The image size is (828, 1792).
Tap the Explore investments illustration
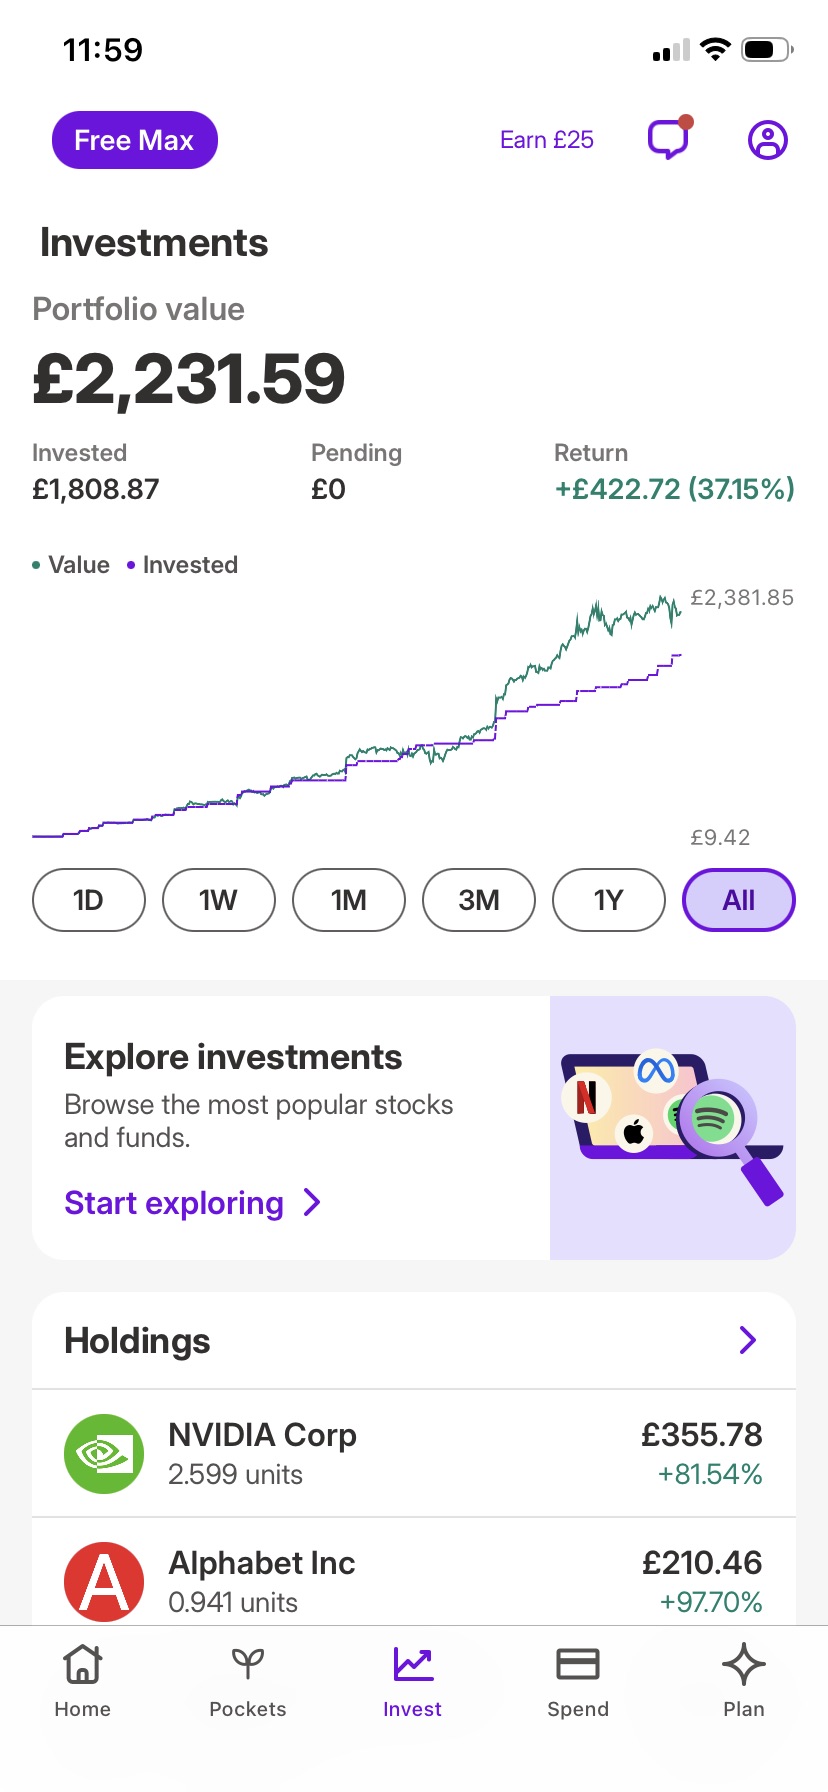673,1127
